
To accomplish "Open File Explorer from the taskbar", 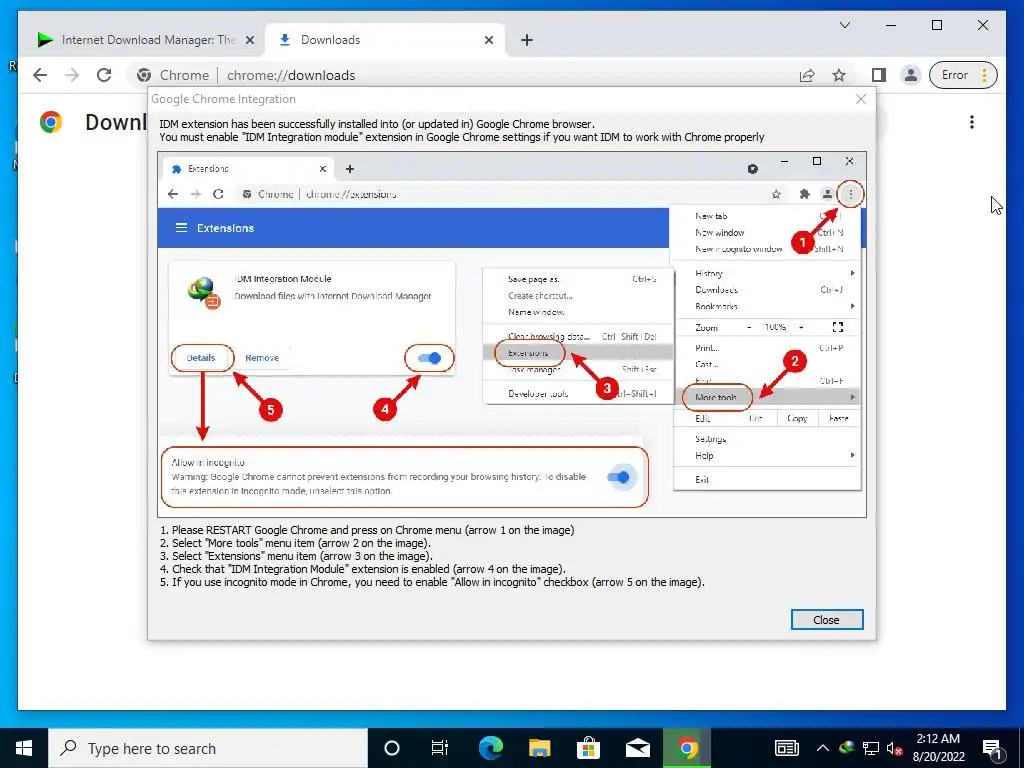I will [x=539, y=748].
